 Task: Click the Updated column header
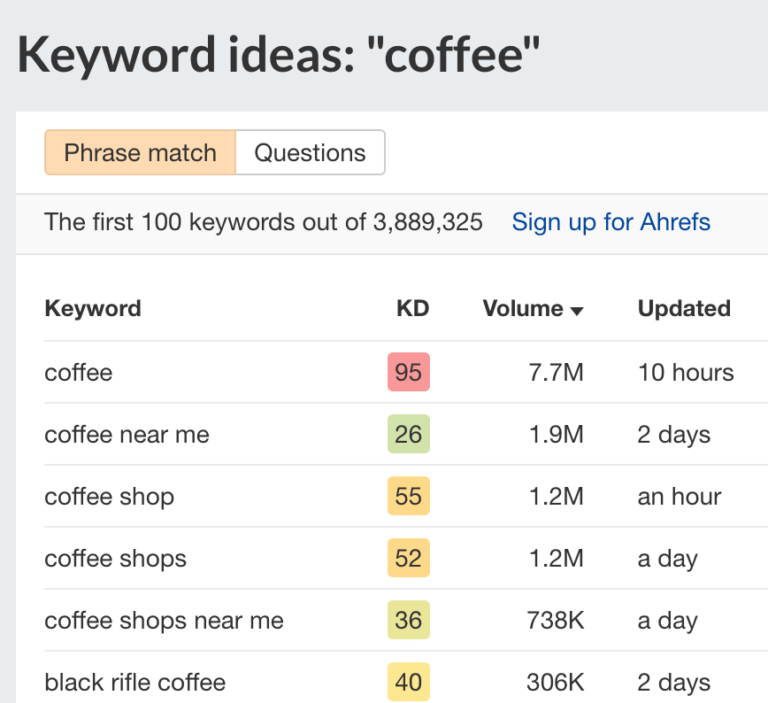[x=684, y=309]
